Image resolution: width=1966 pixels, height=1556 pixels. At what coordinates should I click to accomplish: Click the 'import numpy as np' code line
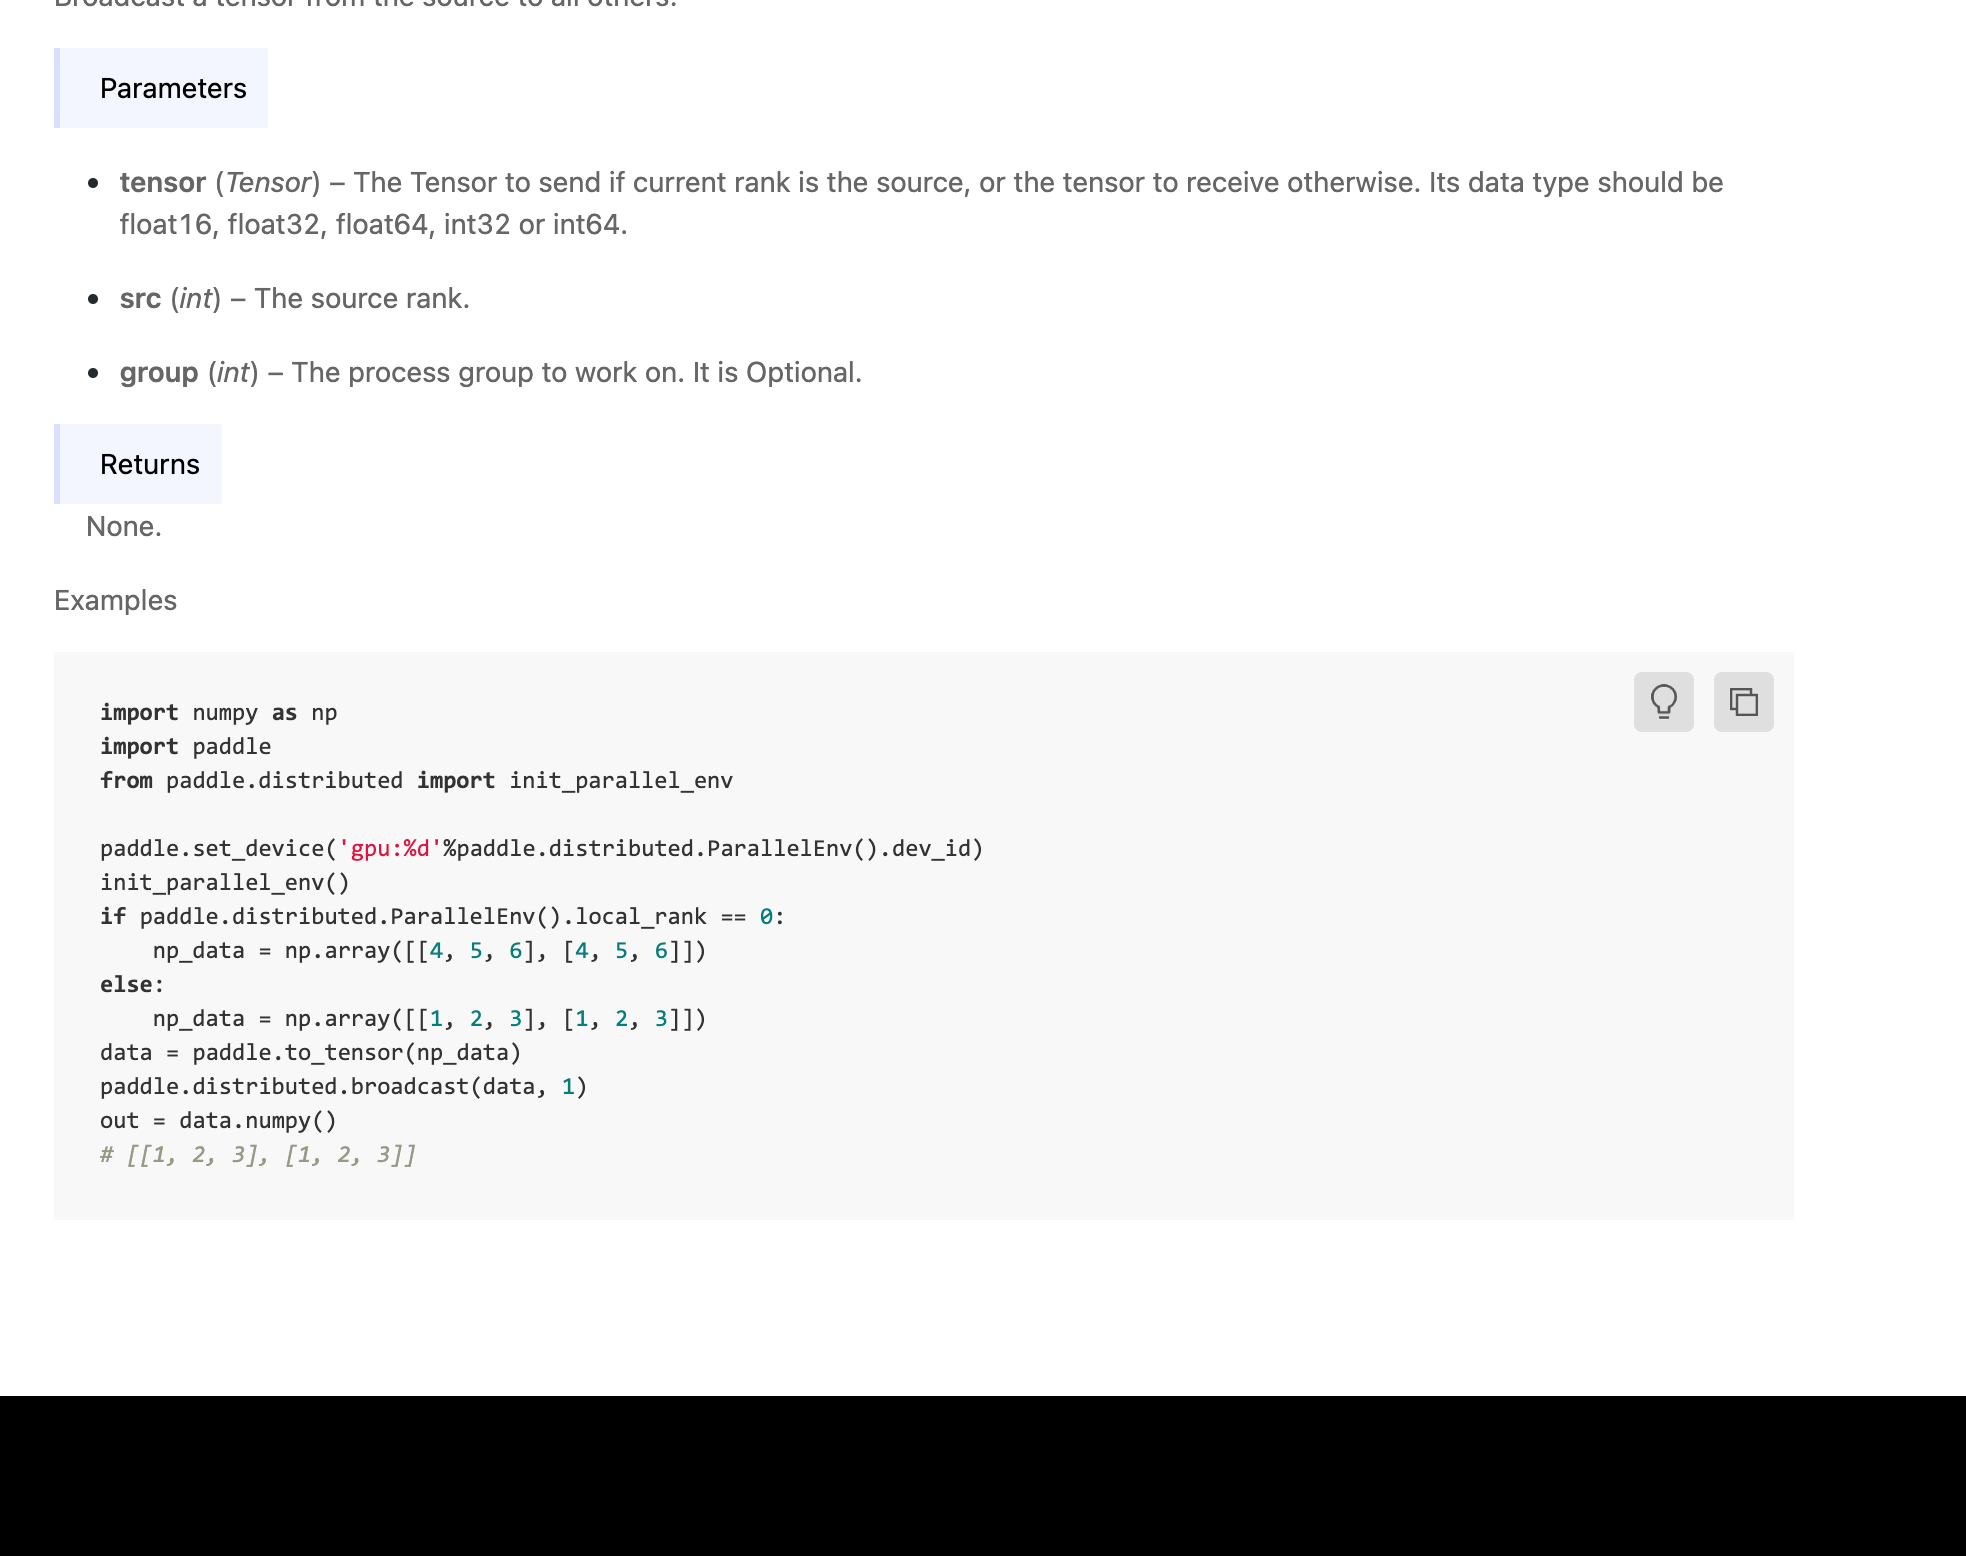tap(218, 713)
